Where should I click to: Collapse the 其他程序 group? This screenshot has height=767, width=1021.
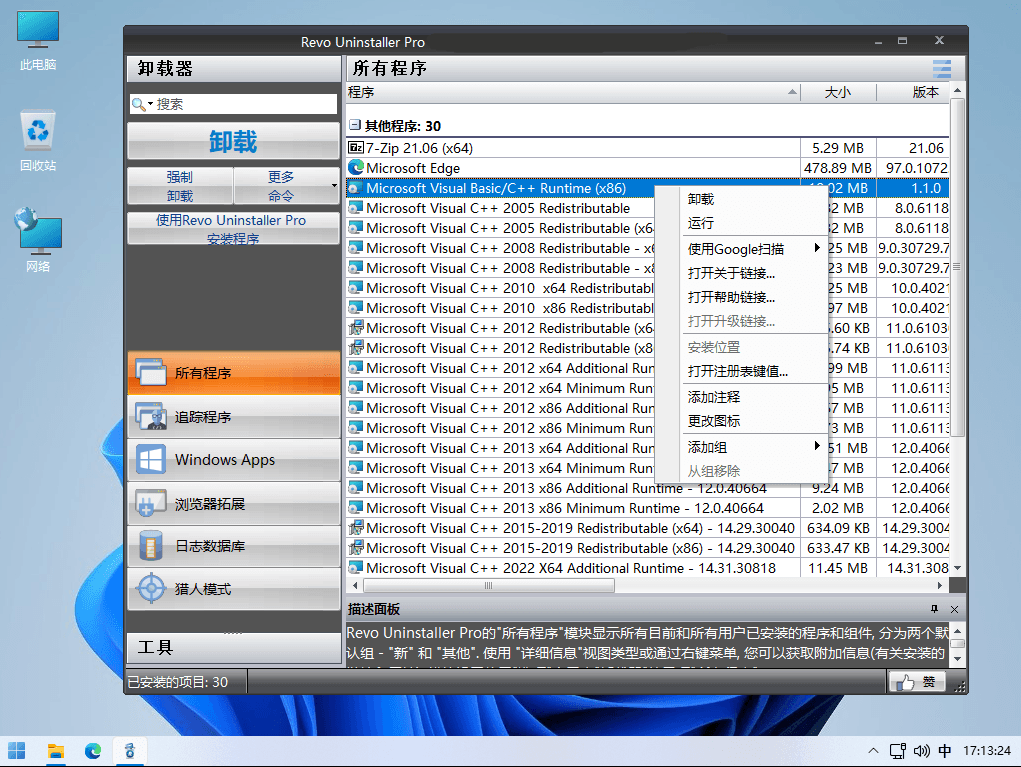tap(354, 124)
